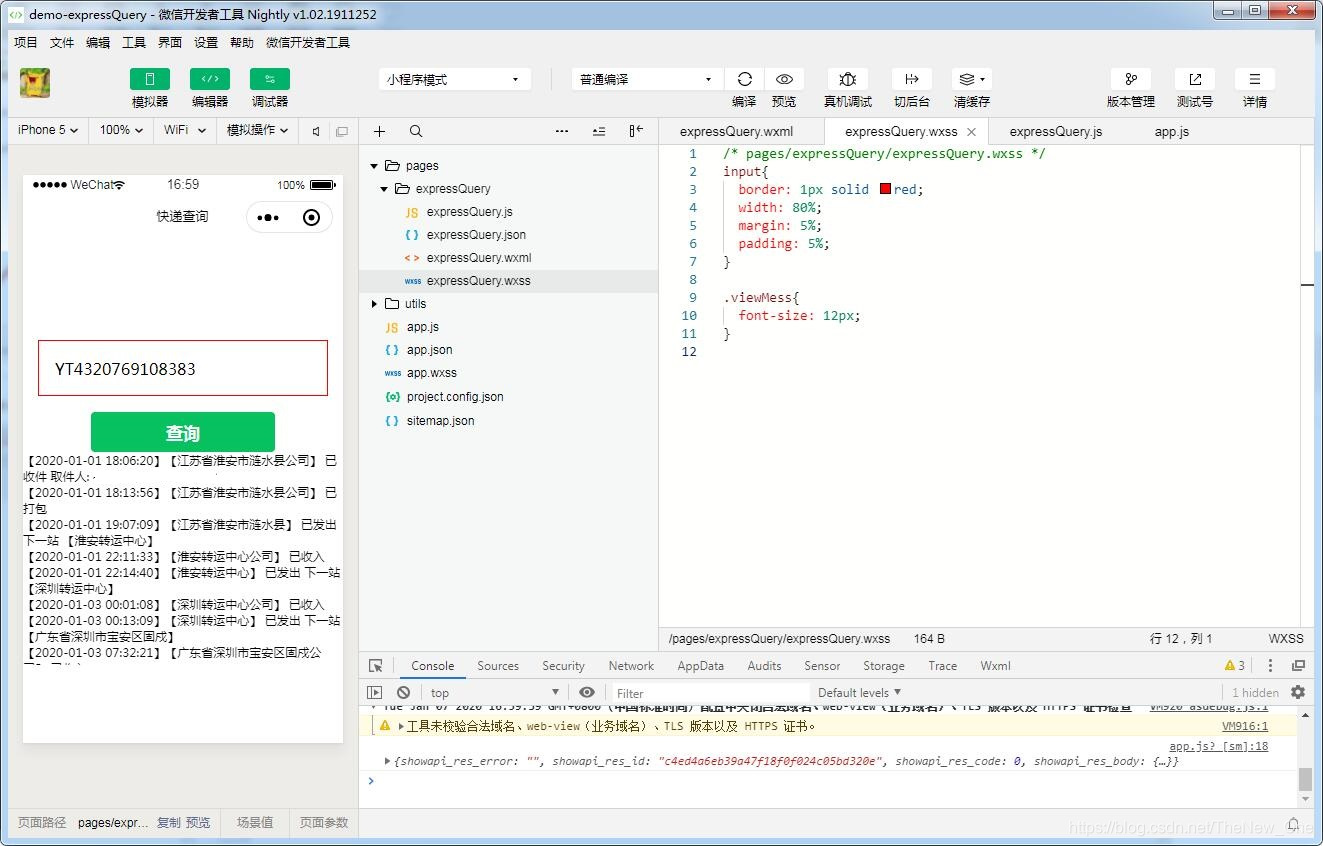This screenshot has width=1323, height=846.
Task: Switch to the app.js editor tab
Action: click(1172, 131)
